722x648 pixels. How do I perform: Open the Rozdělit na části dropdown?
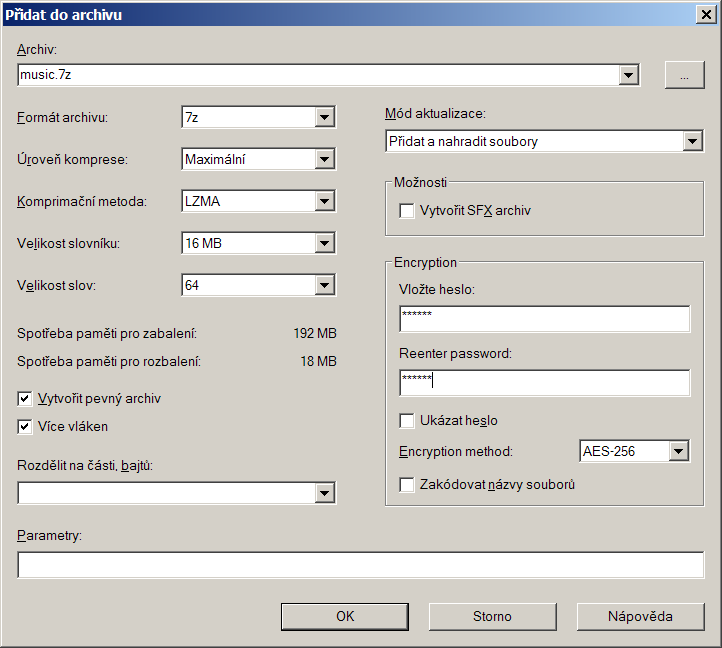point(325,493)
